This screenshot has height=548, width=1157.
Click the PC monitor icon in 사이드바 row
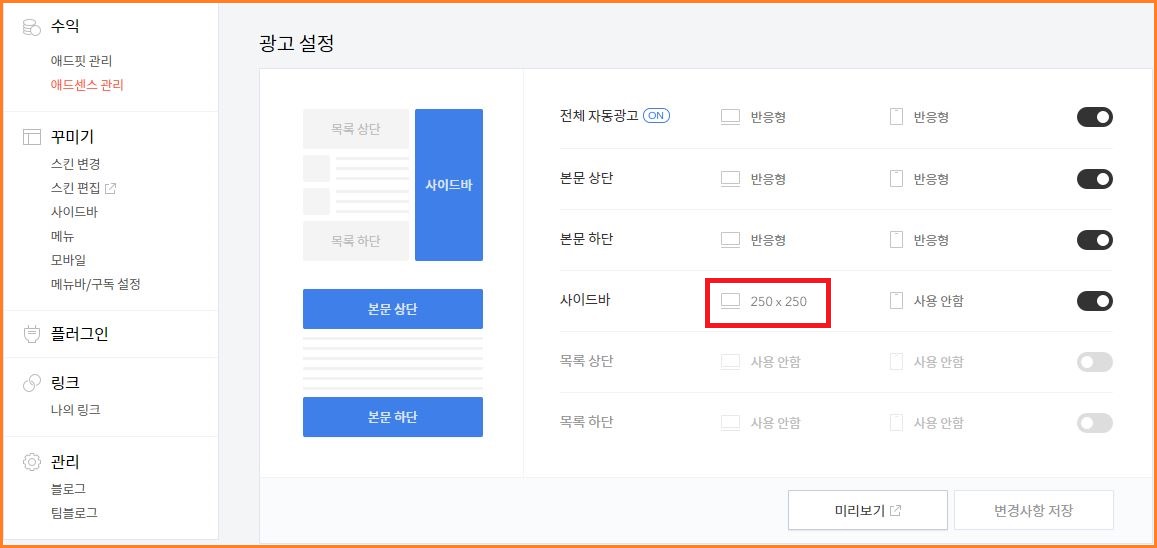[x=730, y=302]
